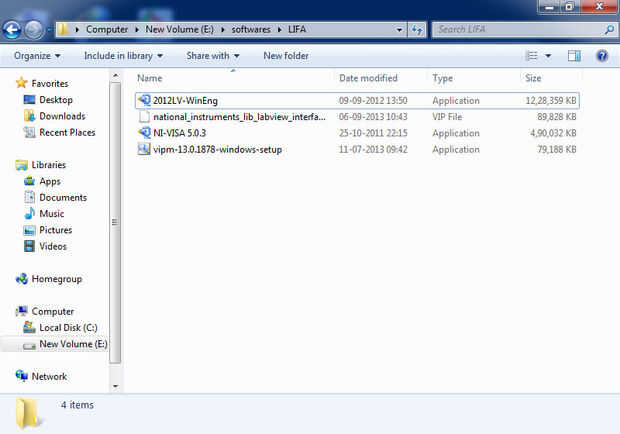Click the 2012LV-WinEng application icon
The height and width of the screenshot is (434, 620).
[144, 100]
